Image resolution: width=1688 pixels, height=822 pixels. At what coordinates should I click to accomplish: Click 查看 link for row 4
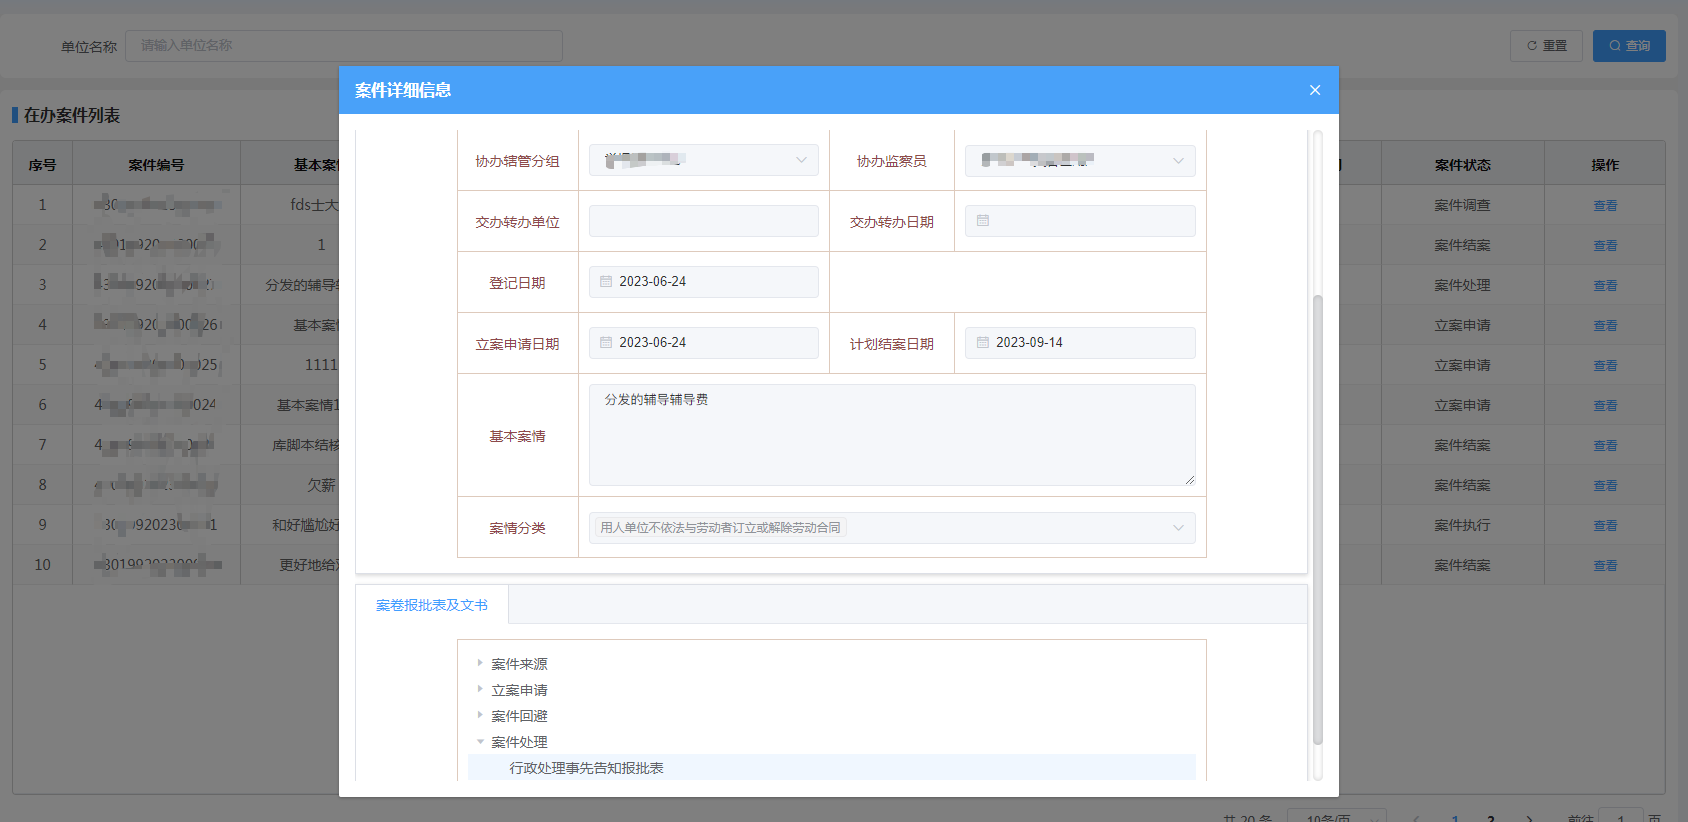point(1605,325)
